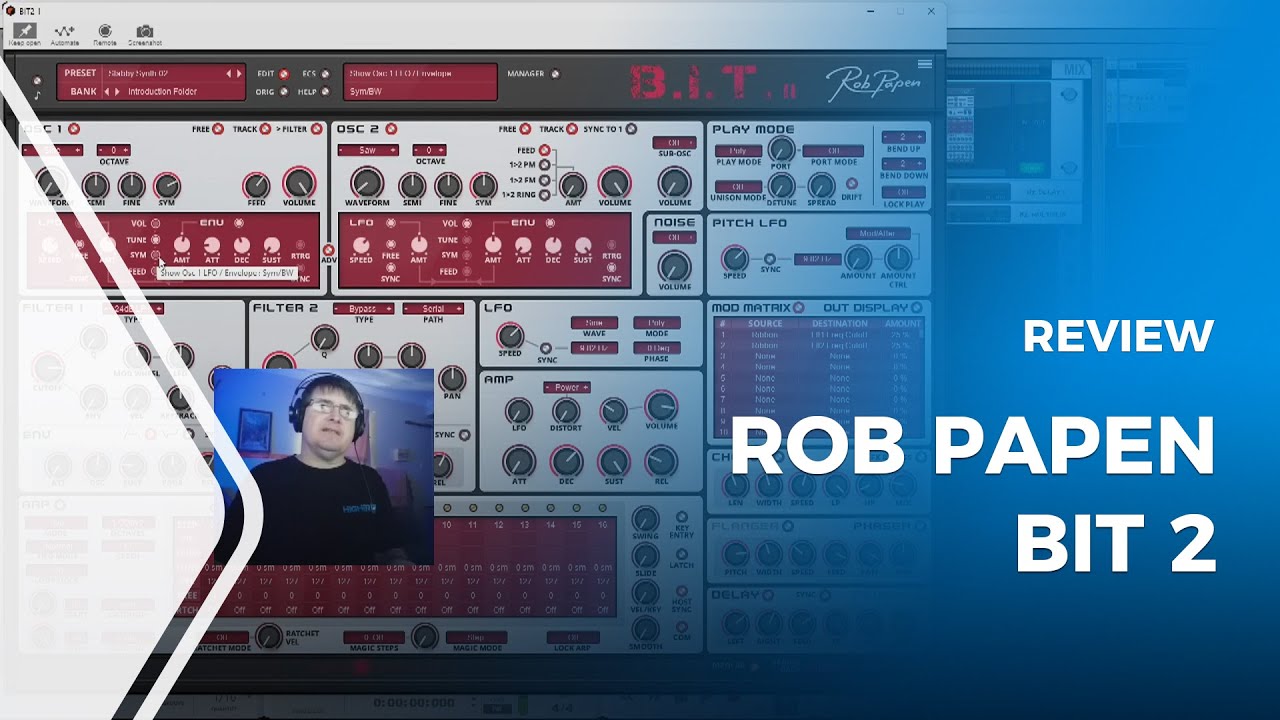This screenshot has height=720, width=1280.
Task: Click the arpeggiator SWING knob
Action: (645, 519)
